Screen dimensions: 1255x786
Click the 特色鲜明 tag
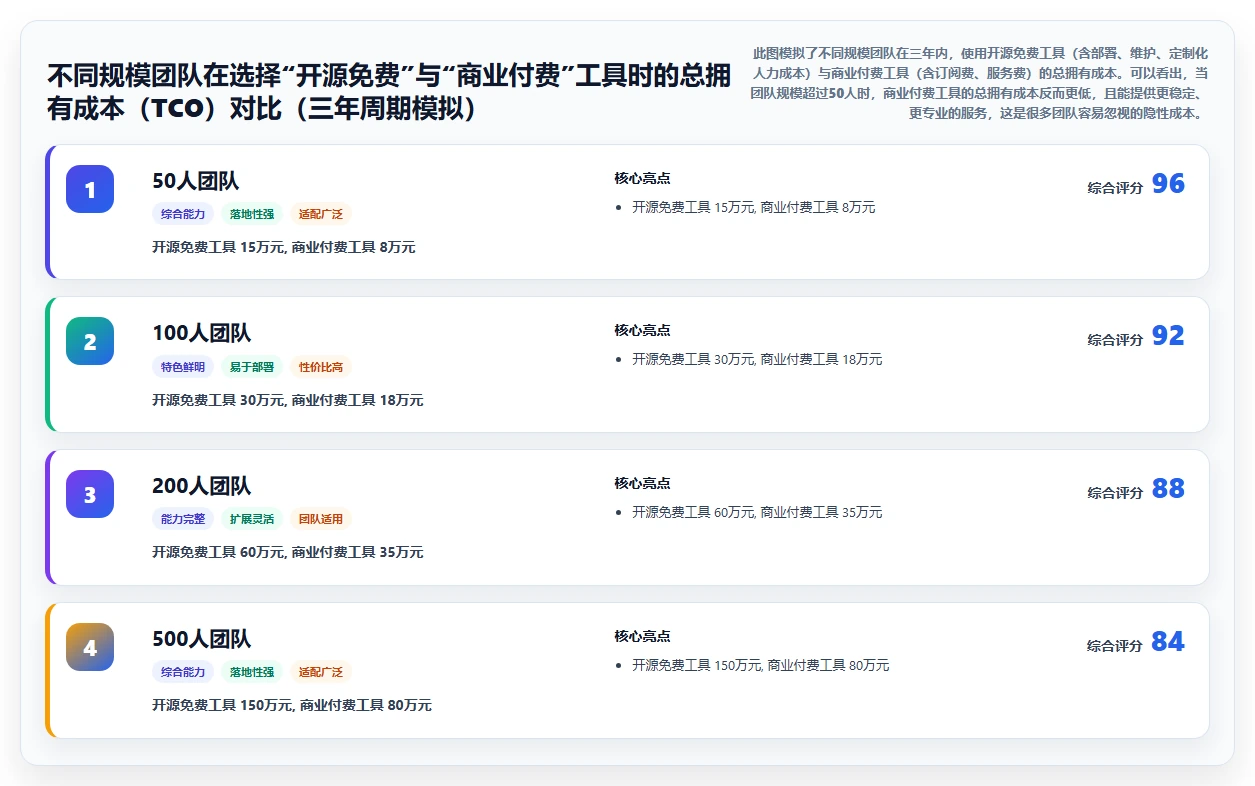(183, 367)
